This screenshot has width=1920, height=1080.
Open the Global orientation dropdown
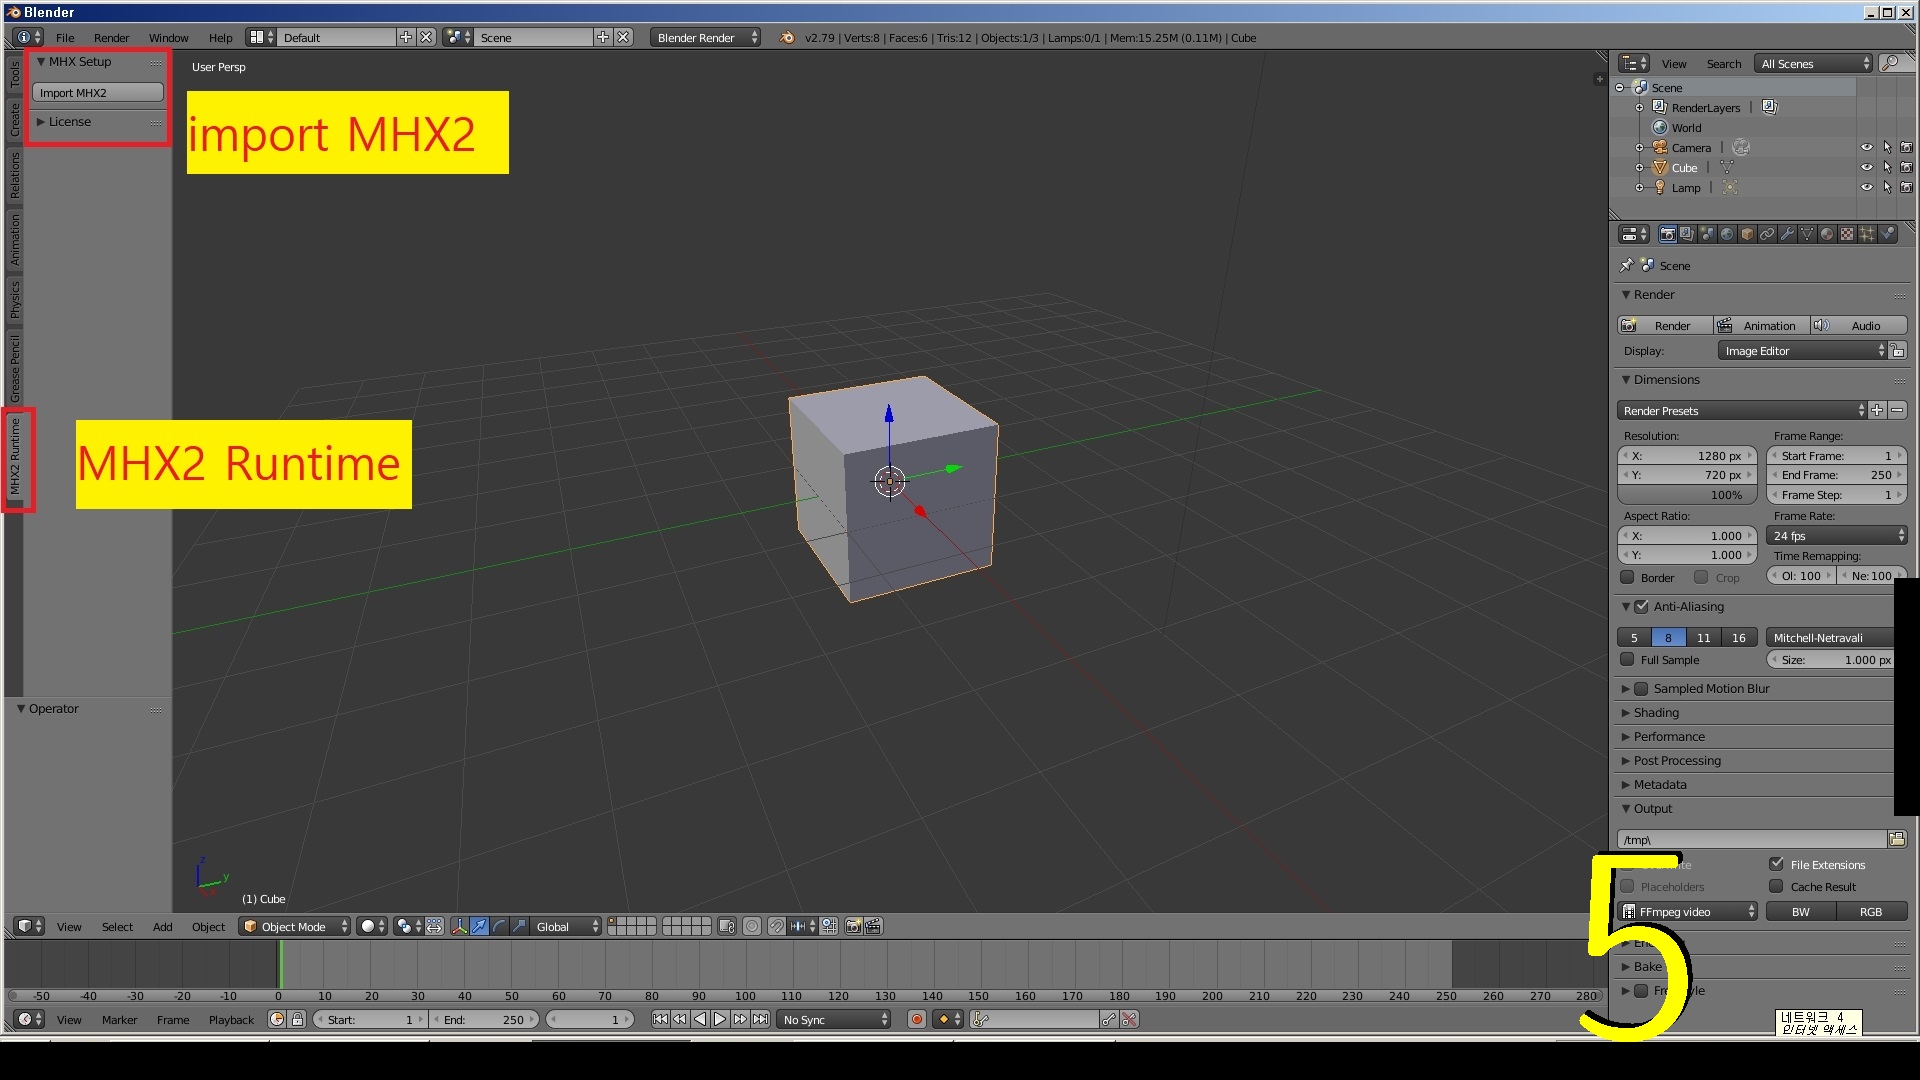(566, 927)
